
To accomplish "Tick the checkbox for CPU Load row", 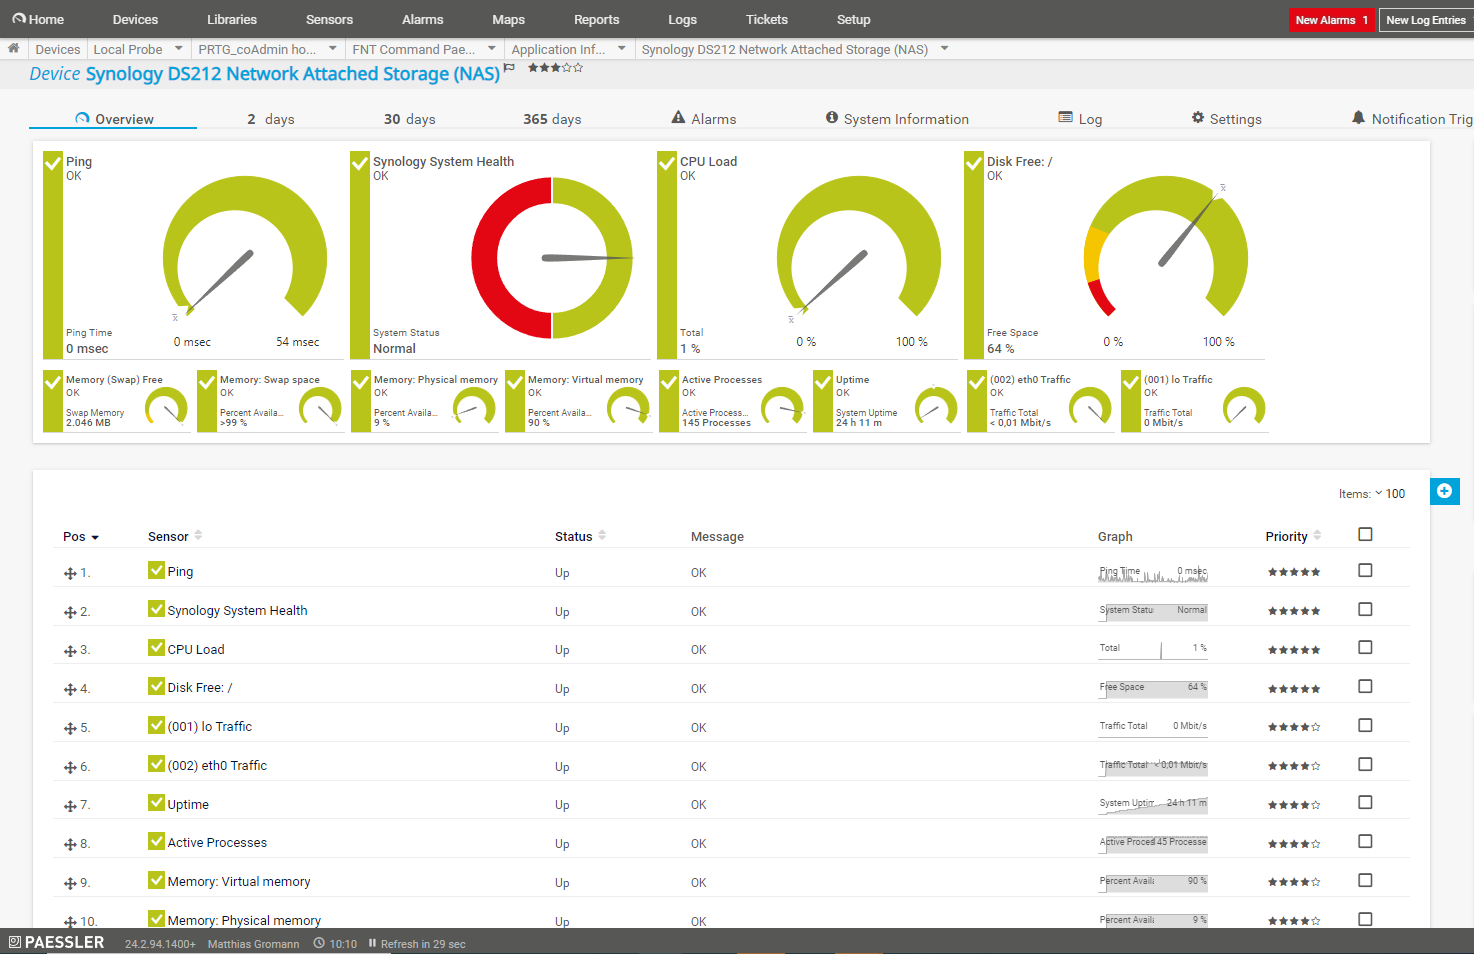I will (x=1365, y=647).
